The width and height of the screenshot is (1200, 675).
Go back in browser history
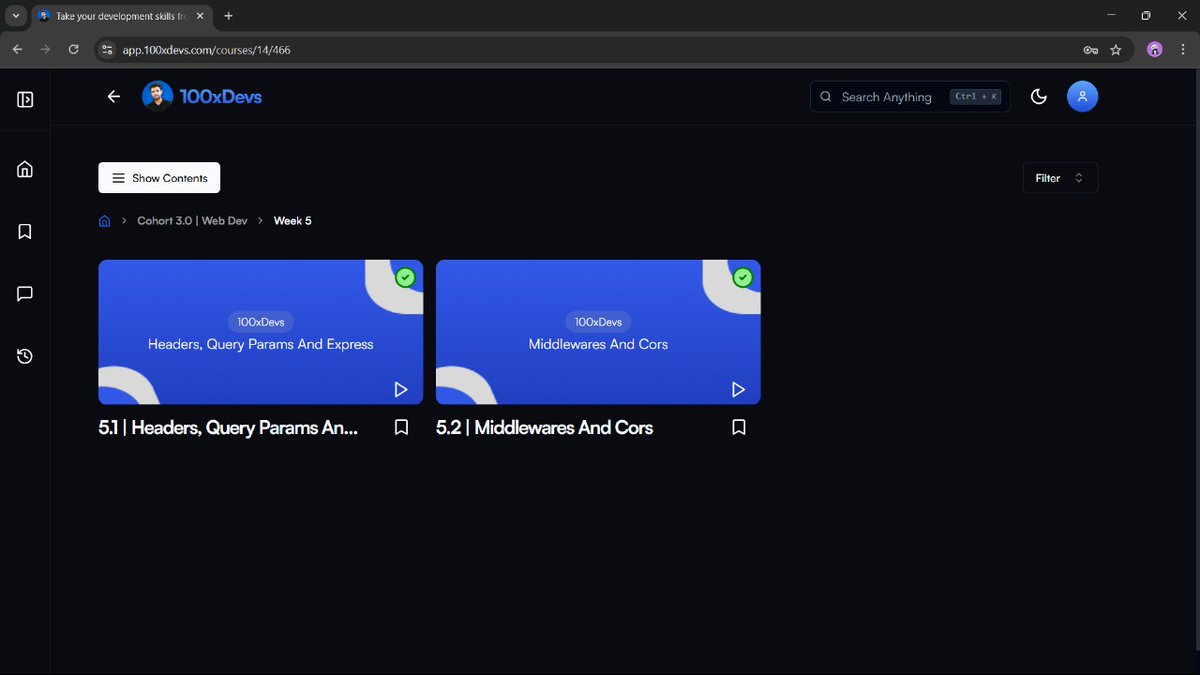17,49
